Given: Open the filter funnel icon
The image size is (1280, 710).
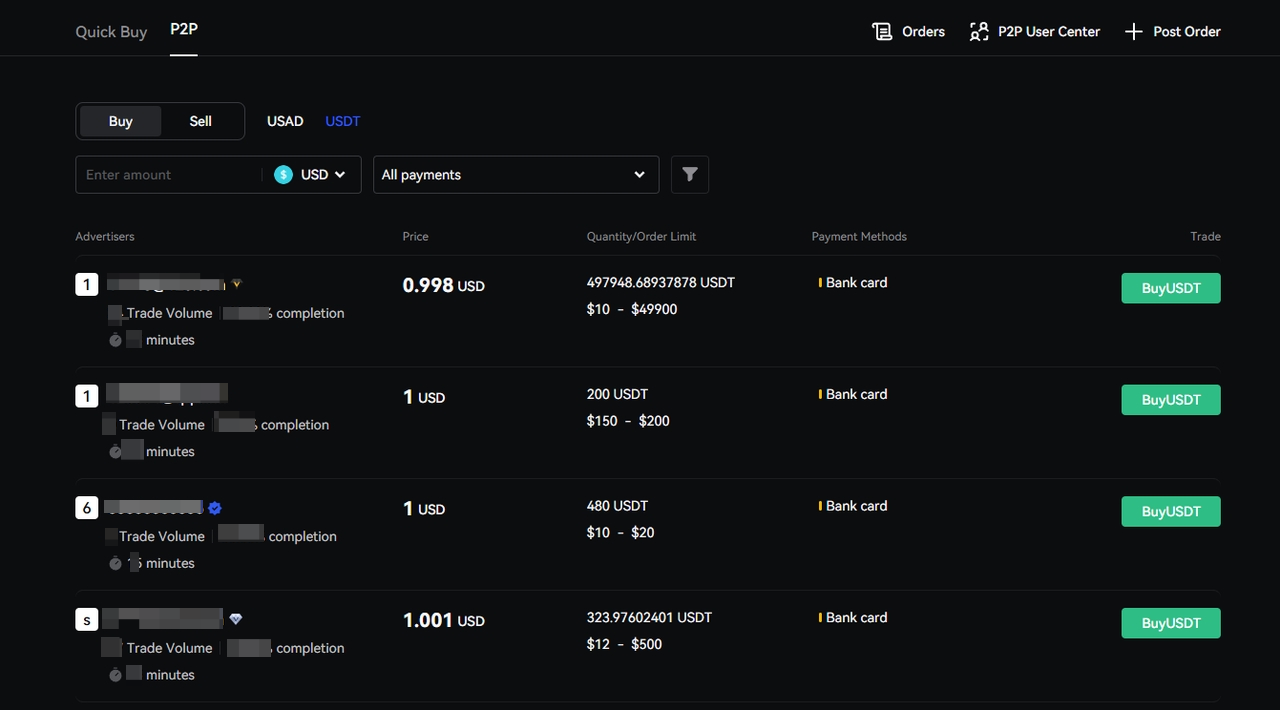Looking at the screenshot, I should [x=690, y=174].
